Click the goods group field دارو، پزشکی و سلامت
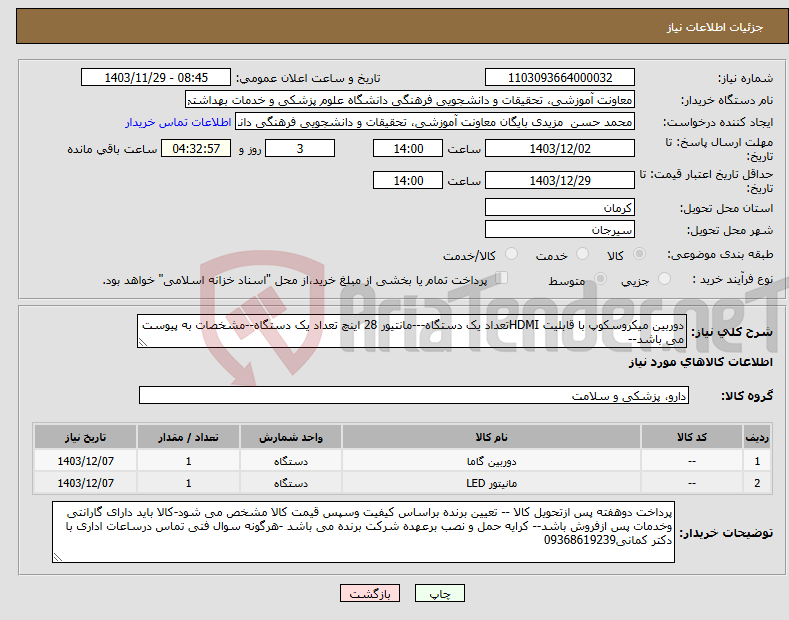Screen dimensions: 789x620 tap(414, 396)
